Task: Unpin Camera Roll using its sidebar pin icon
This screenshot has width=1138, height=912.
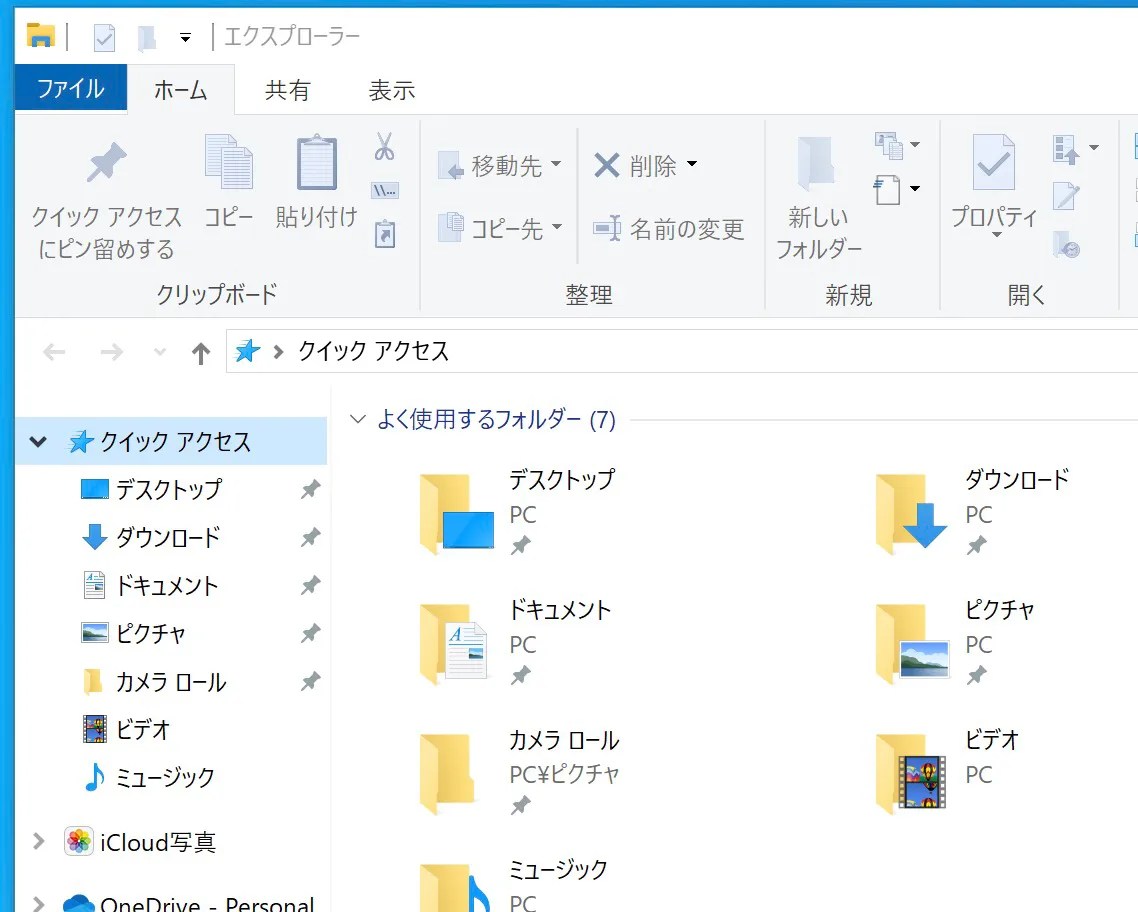Action: point(311,681)
